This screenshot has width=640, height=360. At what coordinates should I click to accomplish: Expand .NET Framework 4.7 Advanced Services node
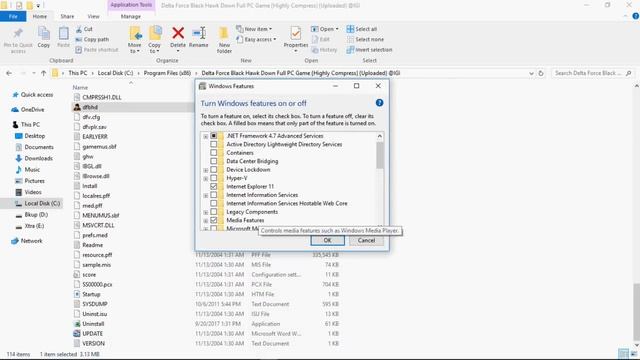tap(206, 136)
